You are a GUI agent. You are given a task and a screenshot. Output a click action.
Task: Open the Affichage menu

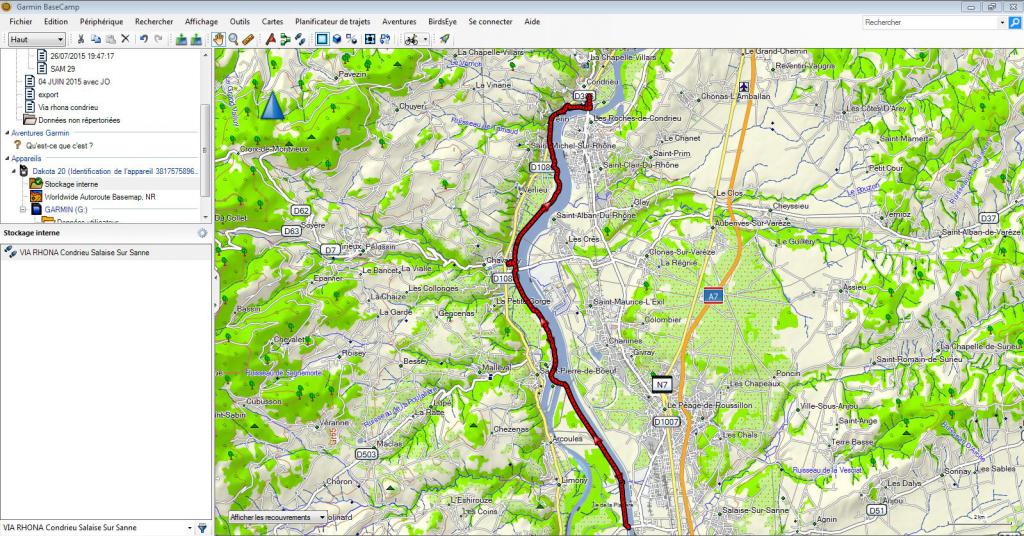201,22
